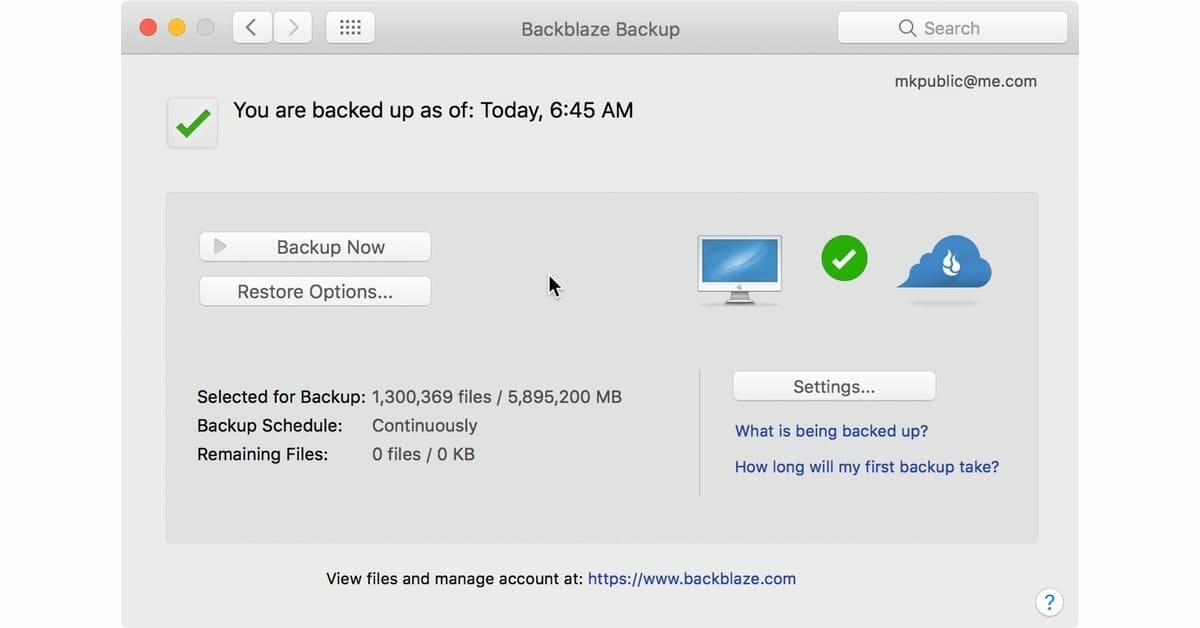Click the 'Continuously' schedule value
Image resolution: width=1200 pixels, height=628 pixels.
point(425,426)
